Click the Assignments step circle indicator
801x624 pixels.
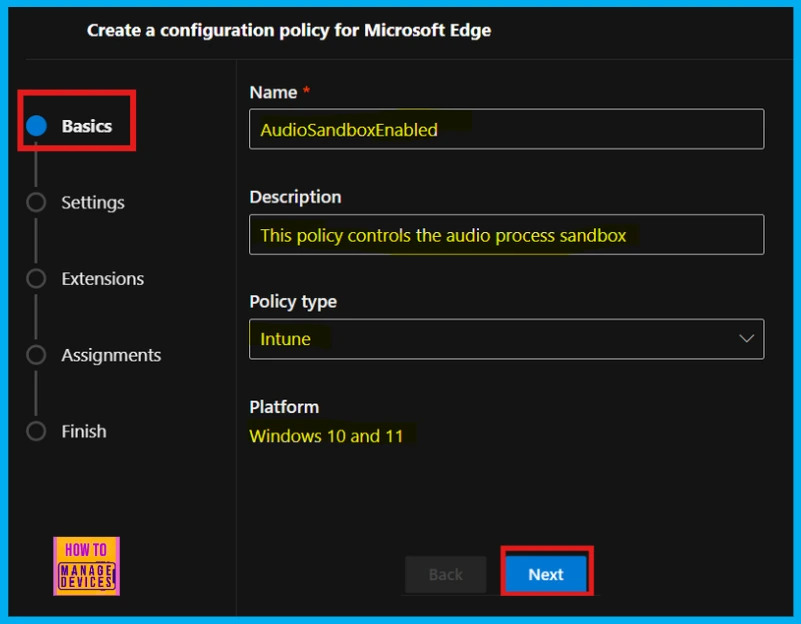[36, 355]
